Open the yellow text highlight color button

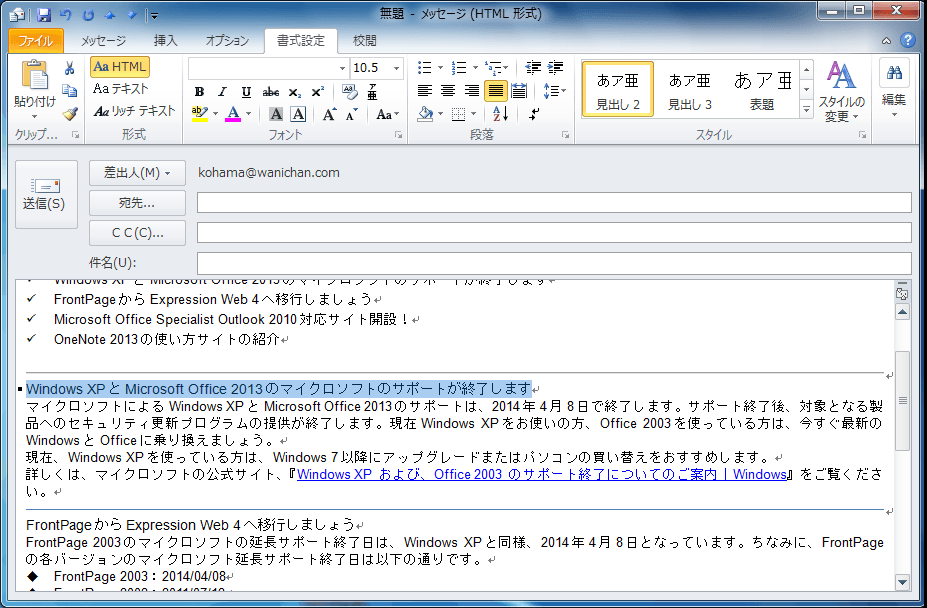(200, 114)
